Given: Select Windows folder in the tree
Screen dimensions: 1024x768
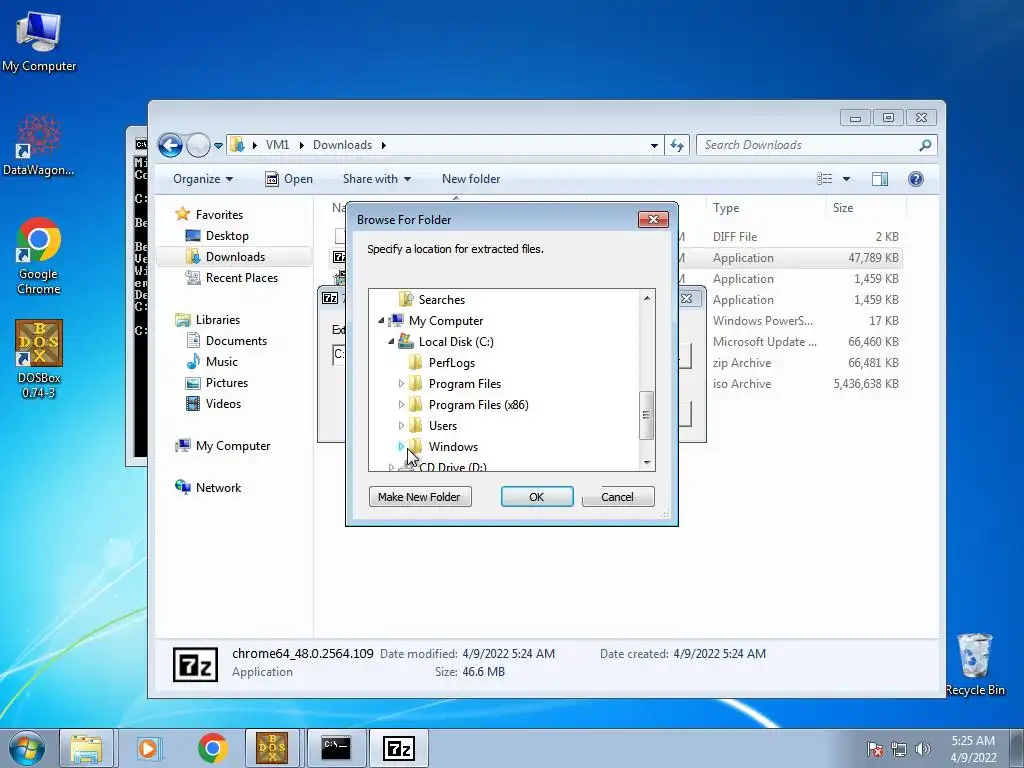Looking at the screenshot, I should coord(453,447).
